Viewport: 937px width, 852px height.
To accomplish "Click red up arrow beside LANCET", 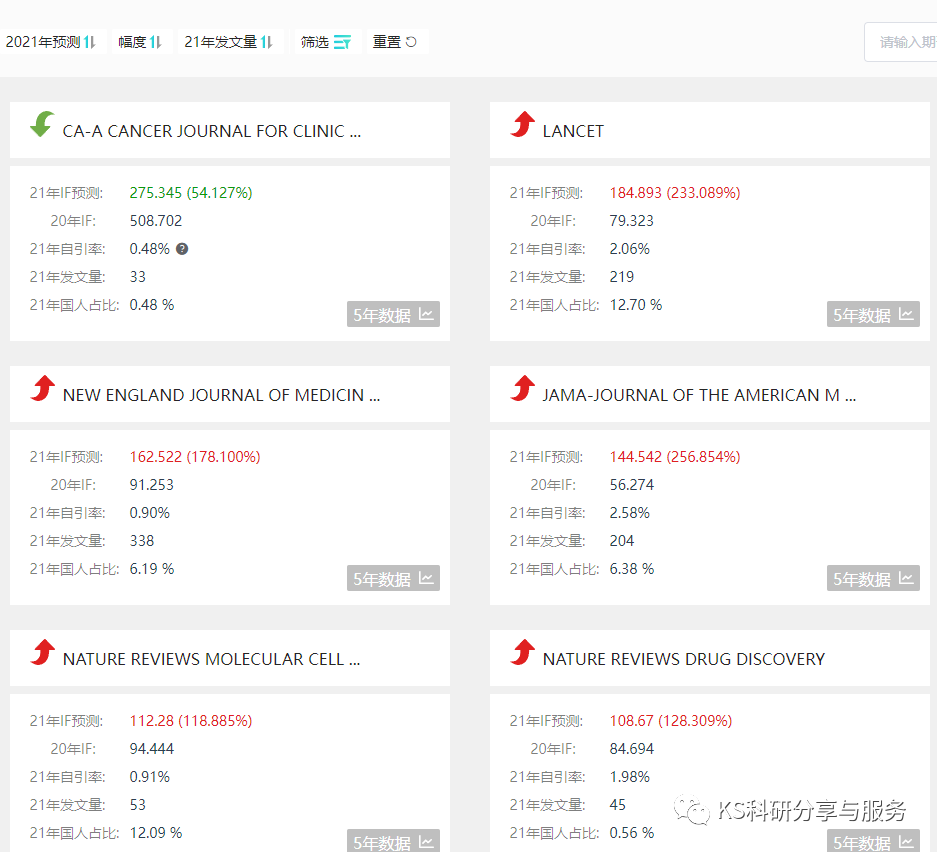I will tap(523, 124).
